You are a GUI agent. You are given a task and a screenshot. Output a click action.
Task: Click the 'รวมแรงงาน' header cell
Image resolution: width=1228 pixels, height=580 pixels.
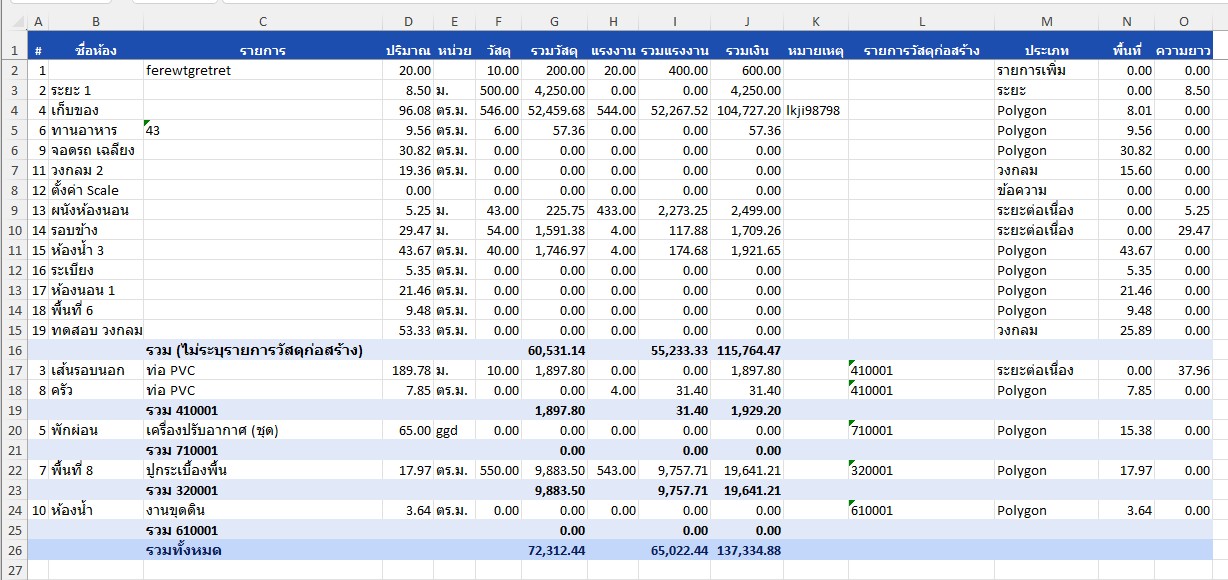click(x=675, y=50)
